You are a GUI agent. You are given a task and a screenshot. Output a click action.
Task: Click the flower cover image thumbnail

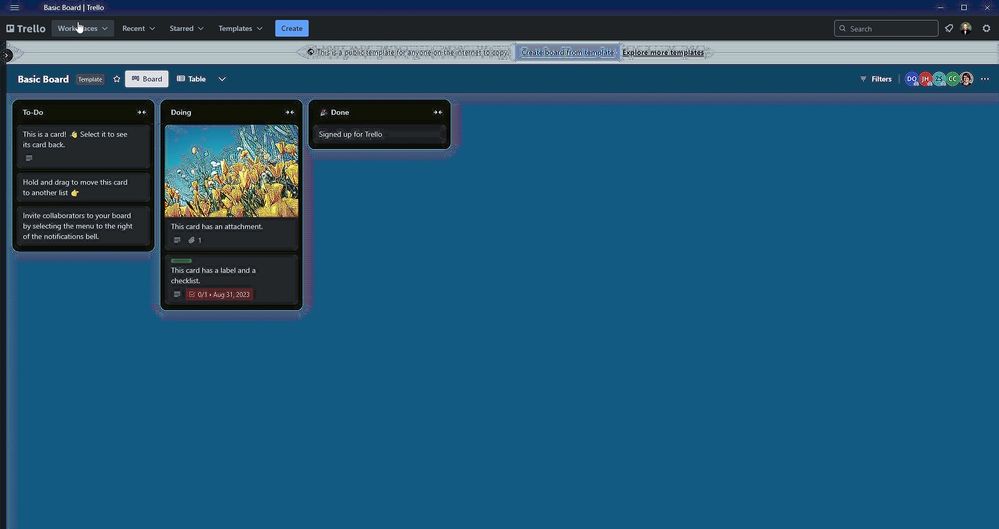click(x=231, y=171)
